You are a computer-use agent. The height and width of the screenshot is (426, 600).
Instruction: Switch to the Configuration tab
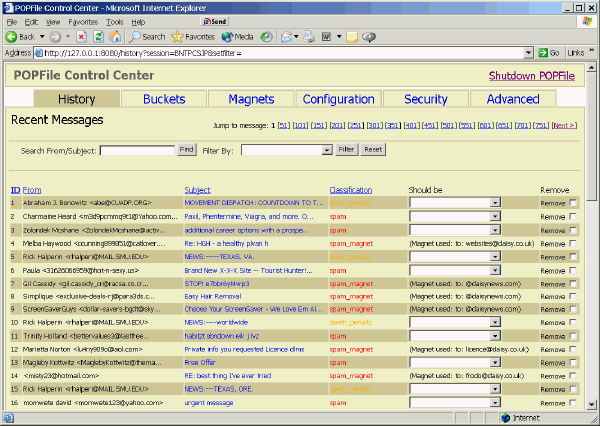(x=339, y=99)
